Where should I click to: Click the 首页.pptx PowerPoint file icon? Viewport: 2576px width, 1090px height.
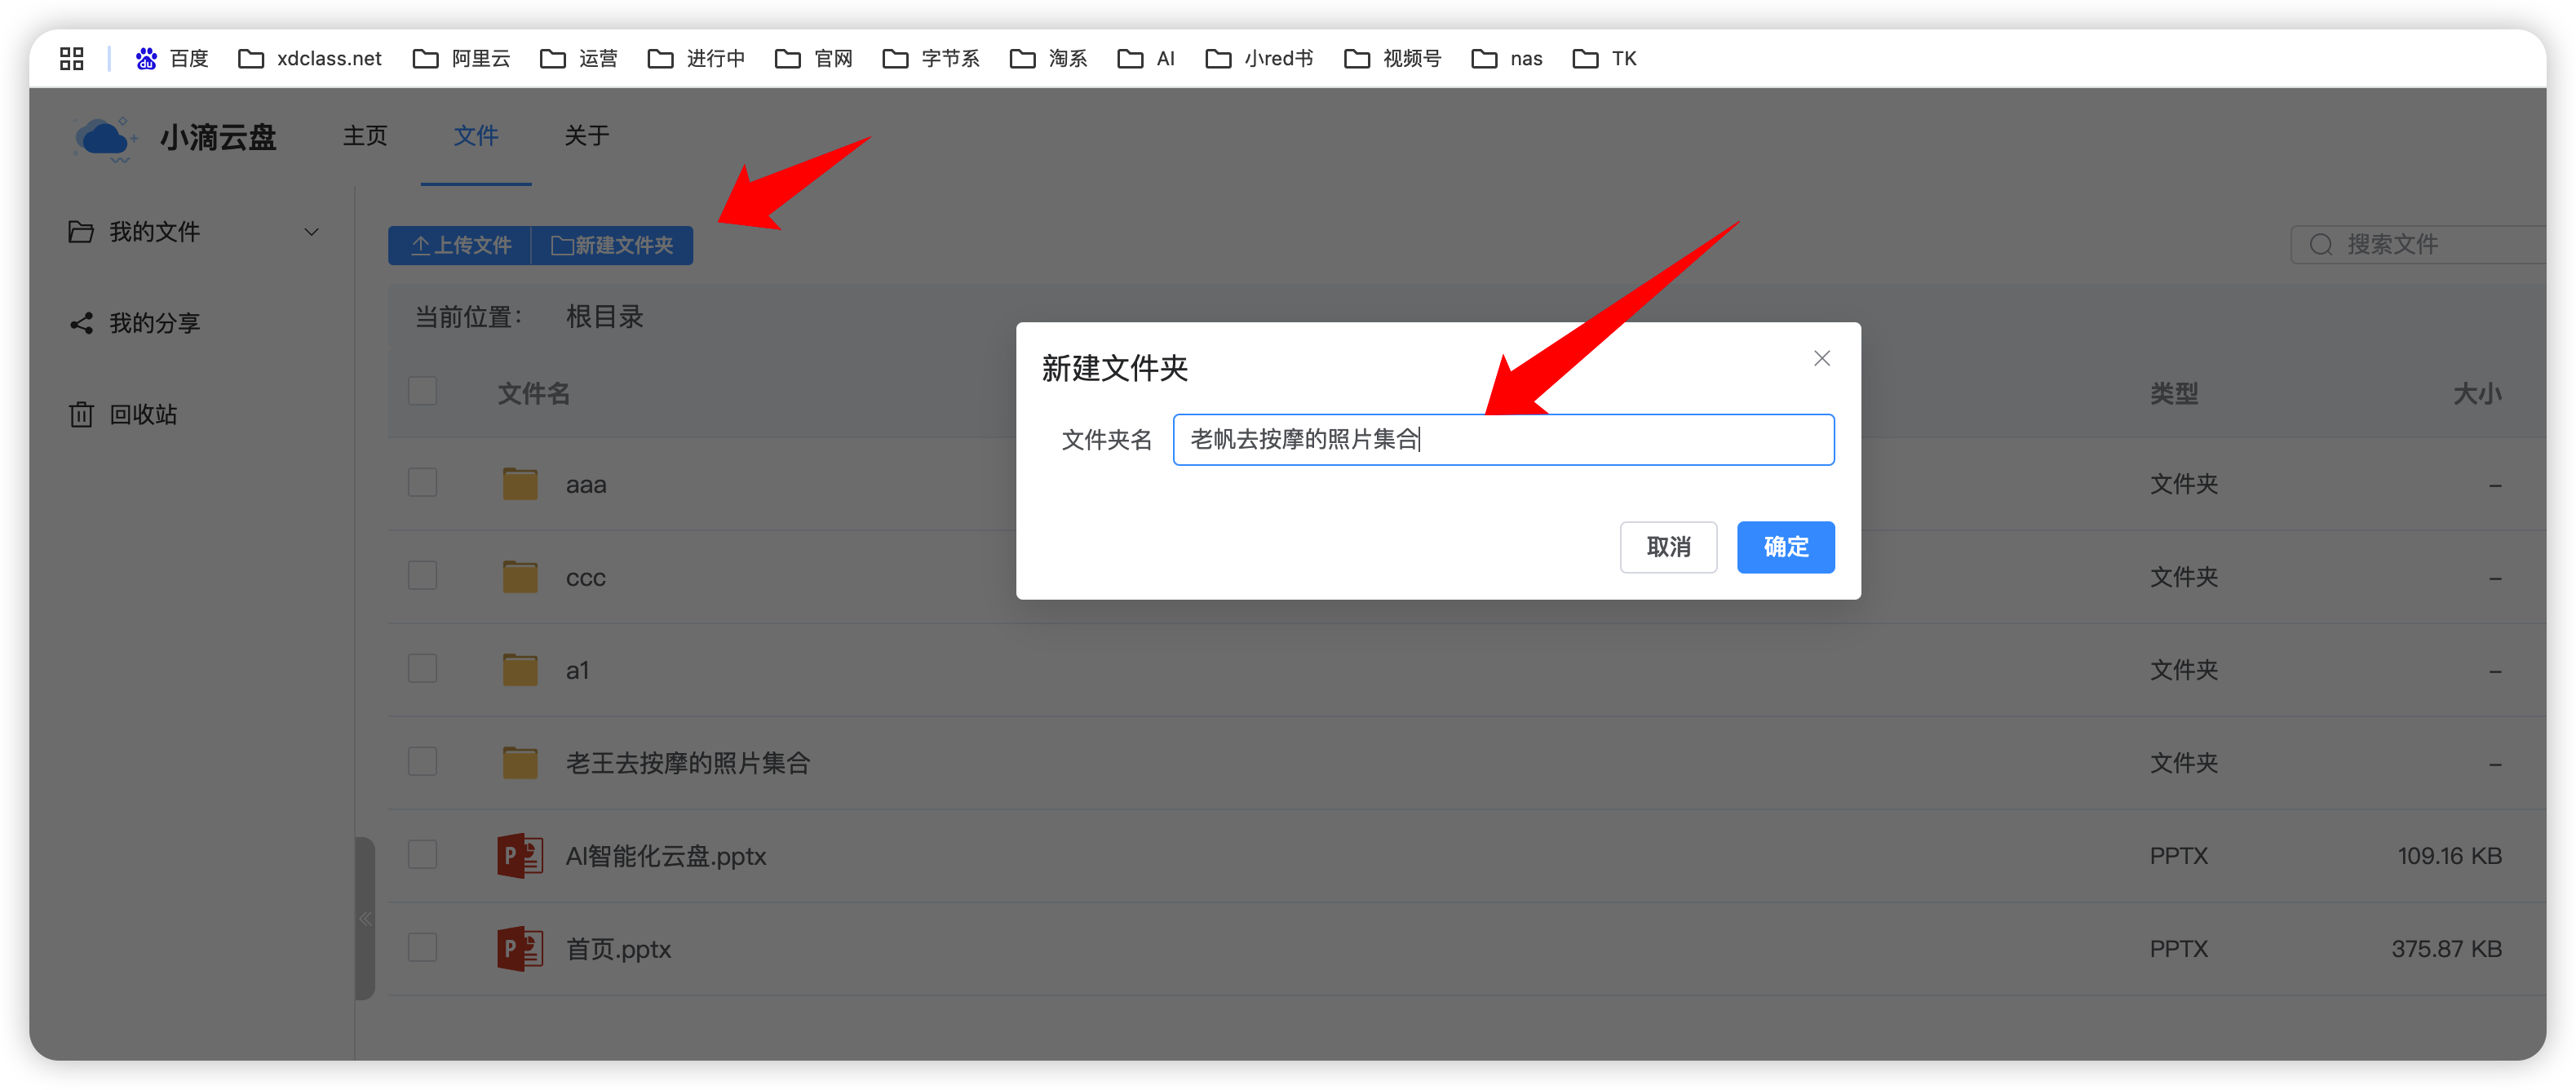click(x=519, y=950)
